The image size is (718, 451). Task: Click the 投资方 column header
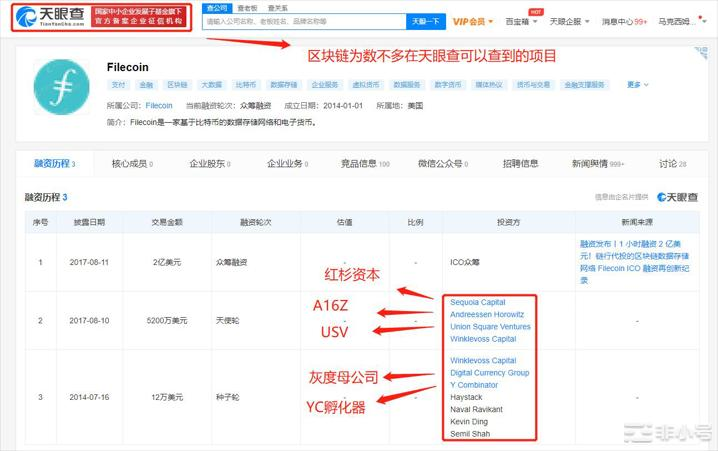pyautogui.click(x=508, y=222)
